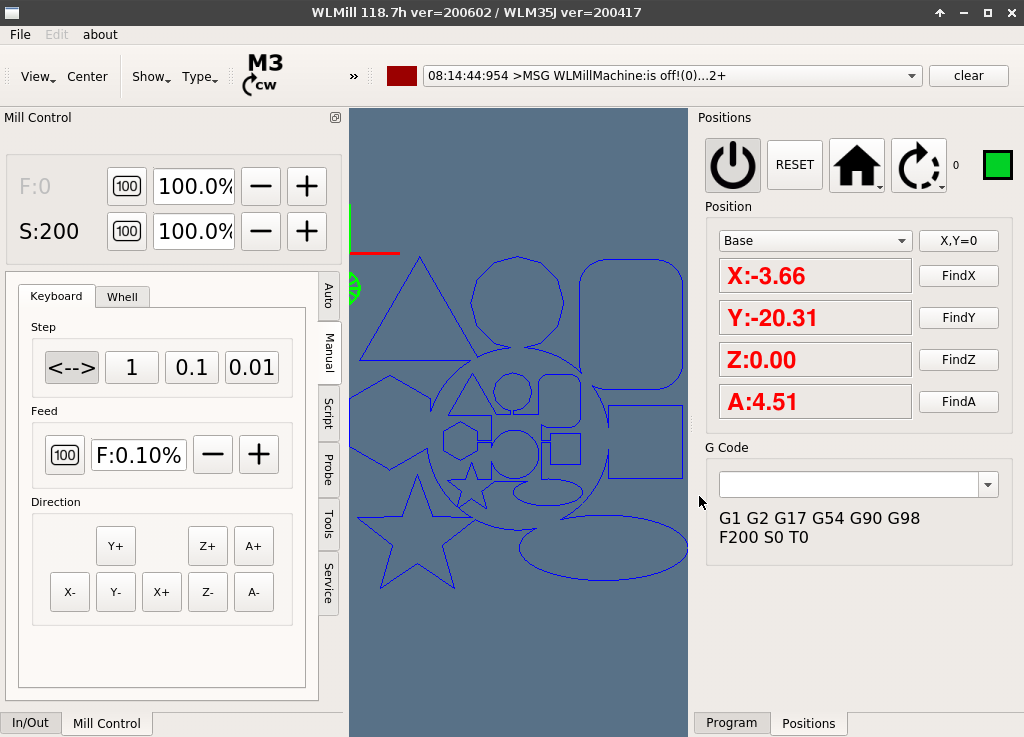Jog A- direction
This screenshot has height=737, width=1024.
(x=254, y=592)
